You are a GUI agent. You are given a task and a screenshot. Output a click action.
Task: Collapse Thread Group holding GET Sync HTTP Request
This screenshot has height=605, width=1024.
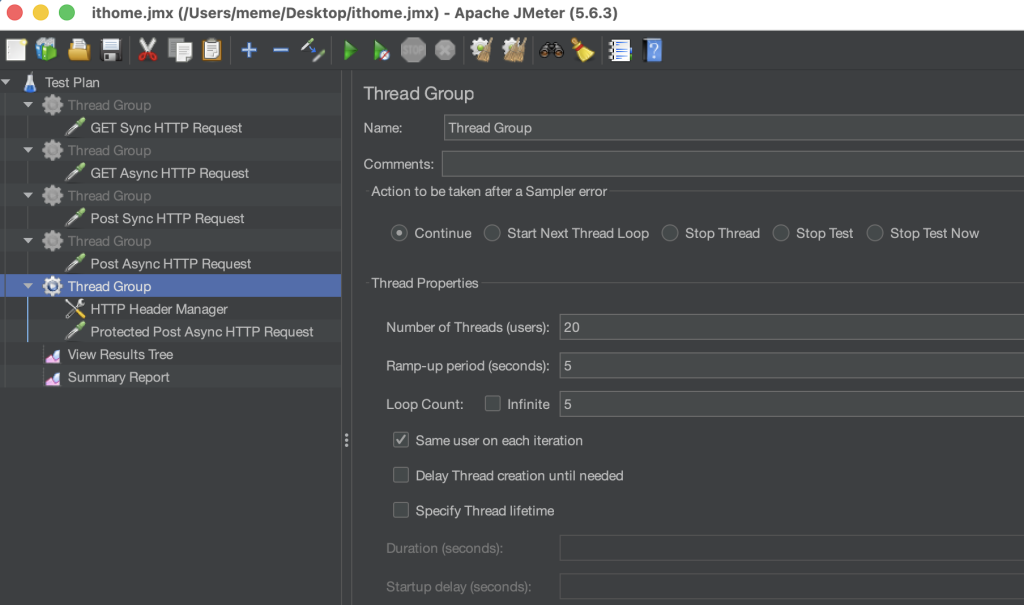pos(28,105)
